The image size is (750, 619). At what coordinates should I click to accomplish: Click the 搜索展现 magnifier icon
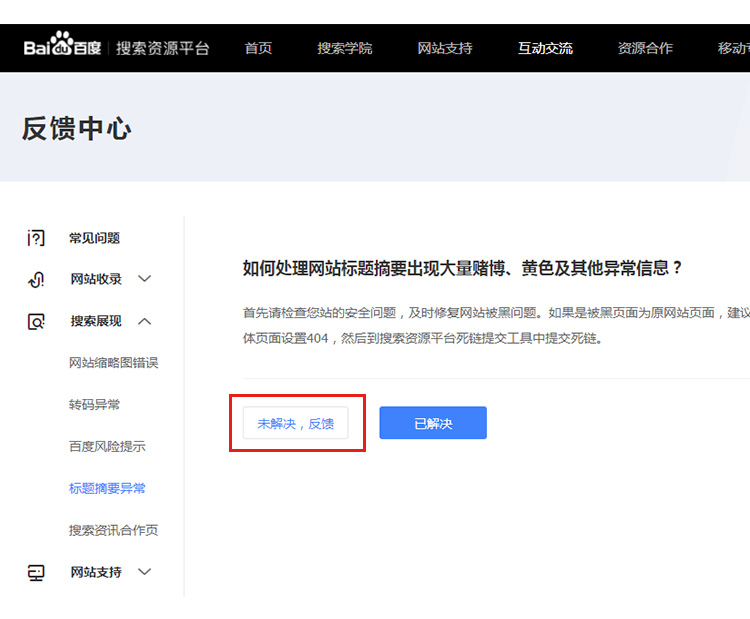click(36, 322)
